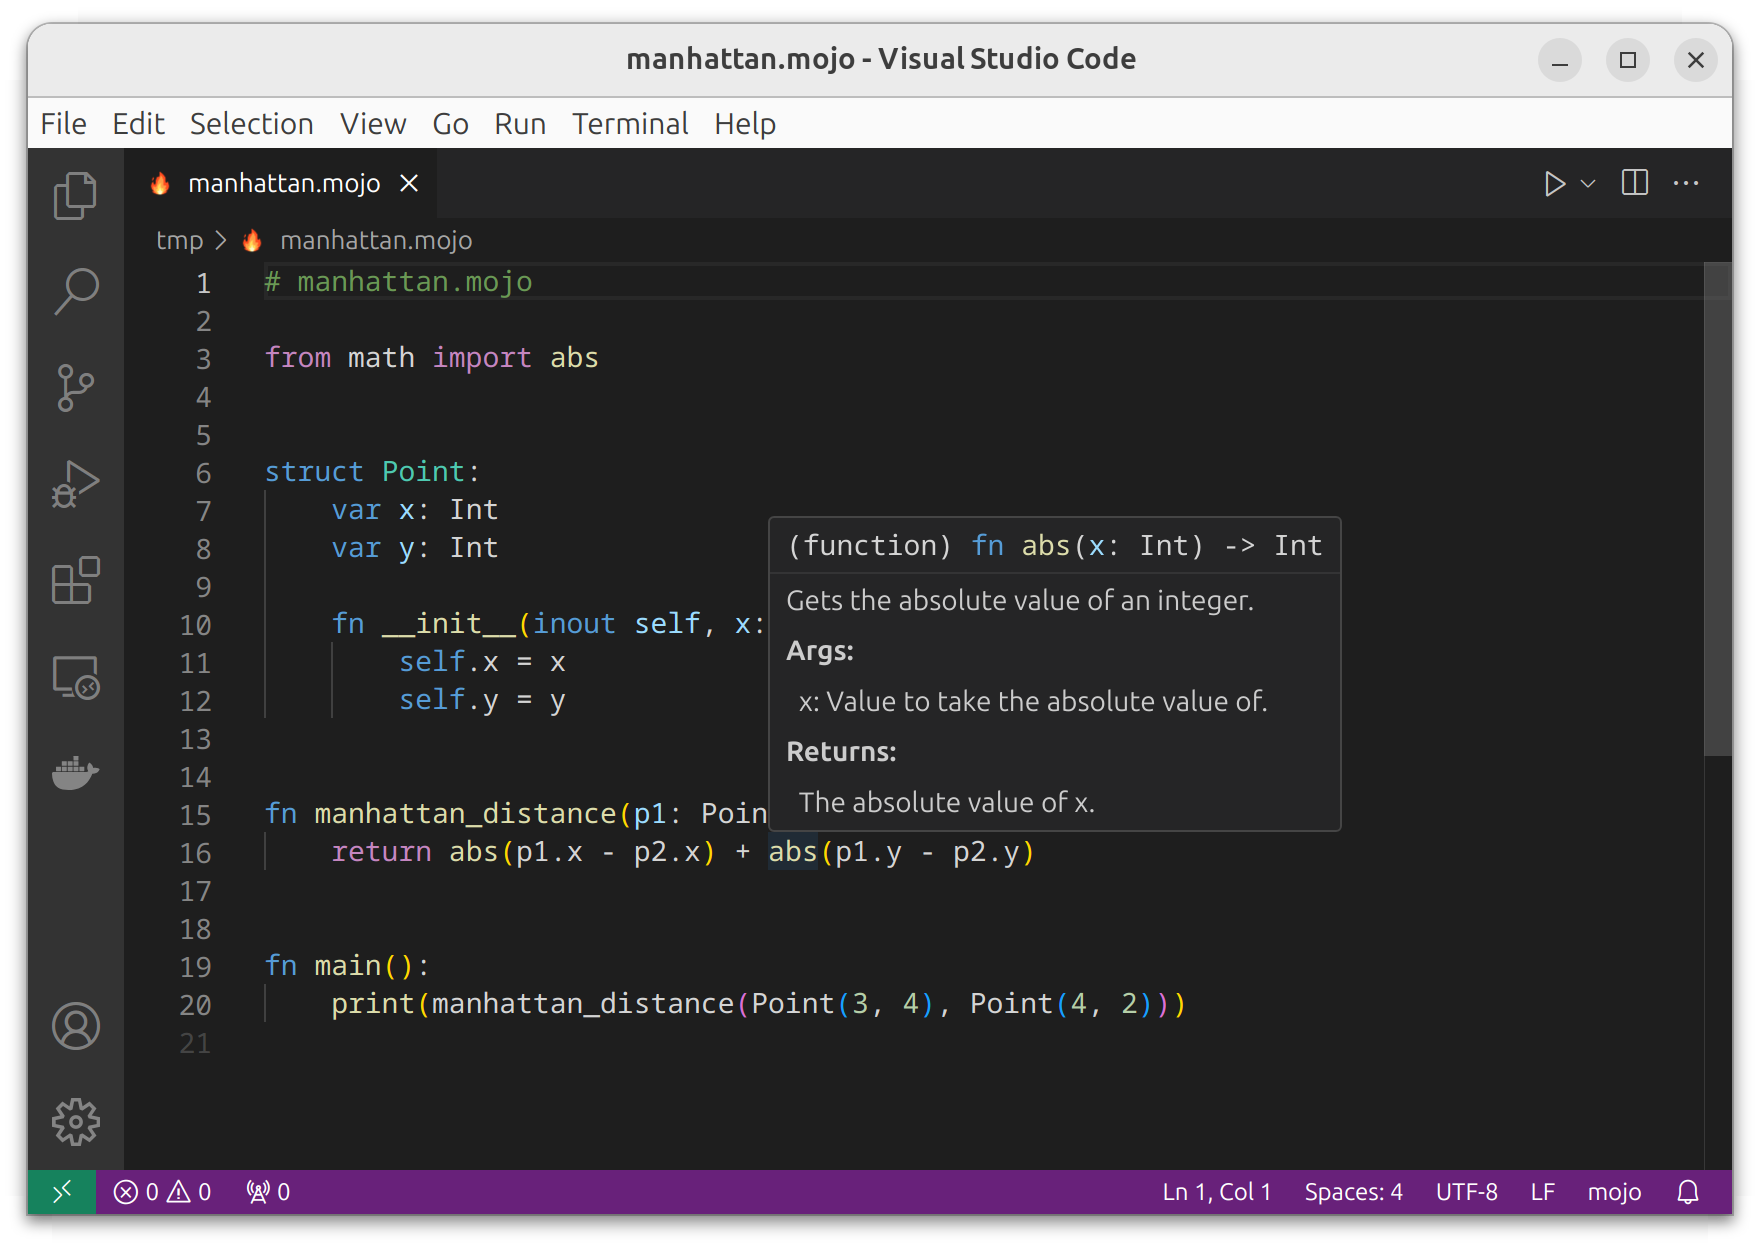
Task: Click the 'struct Point:' line
Action: click(x=372, y=472)
